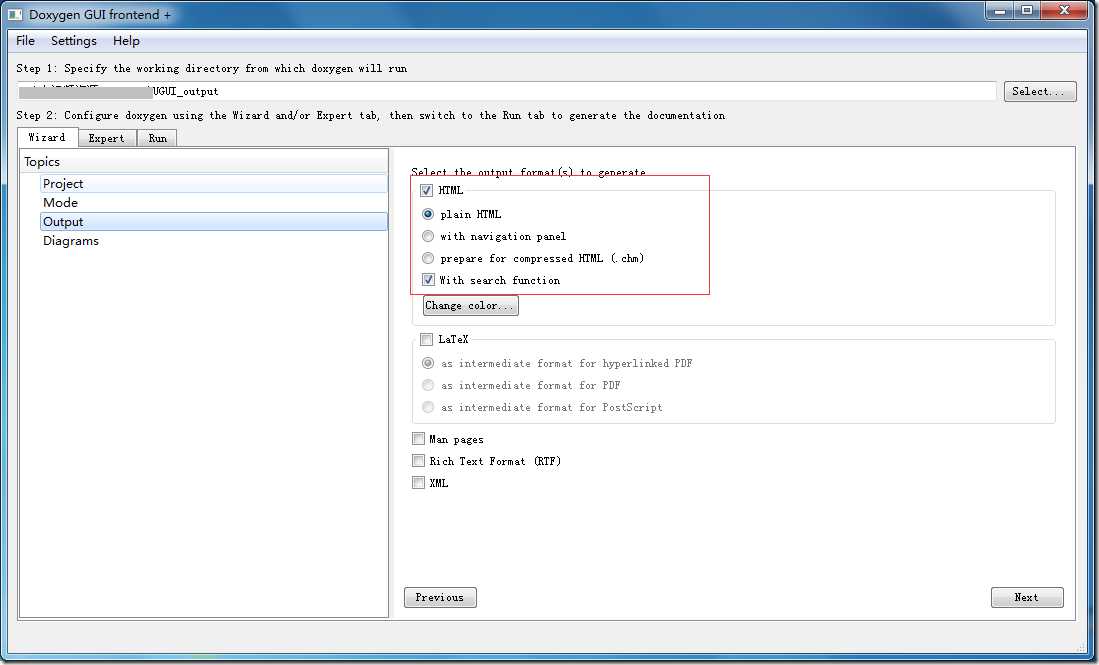Choose with navigation panel option
This screenshot has width=1099, height=665.
click(428, 236)
